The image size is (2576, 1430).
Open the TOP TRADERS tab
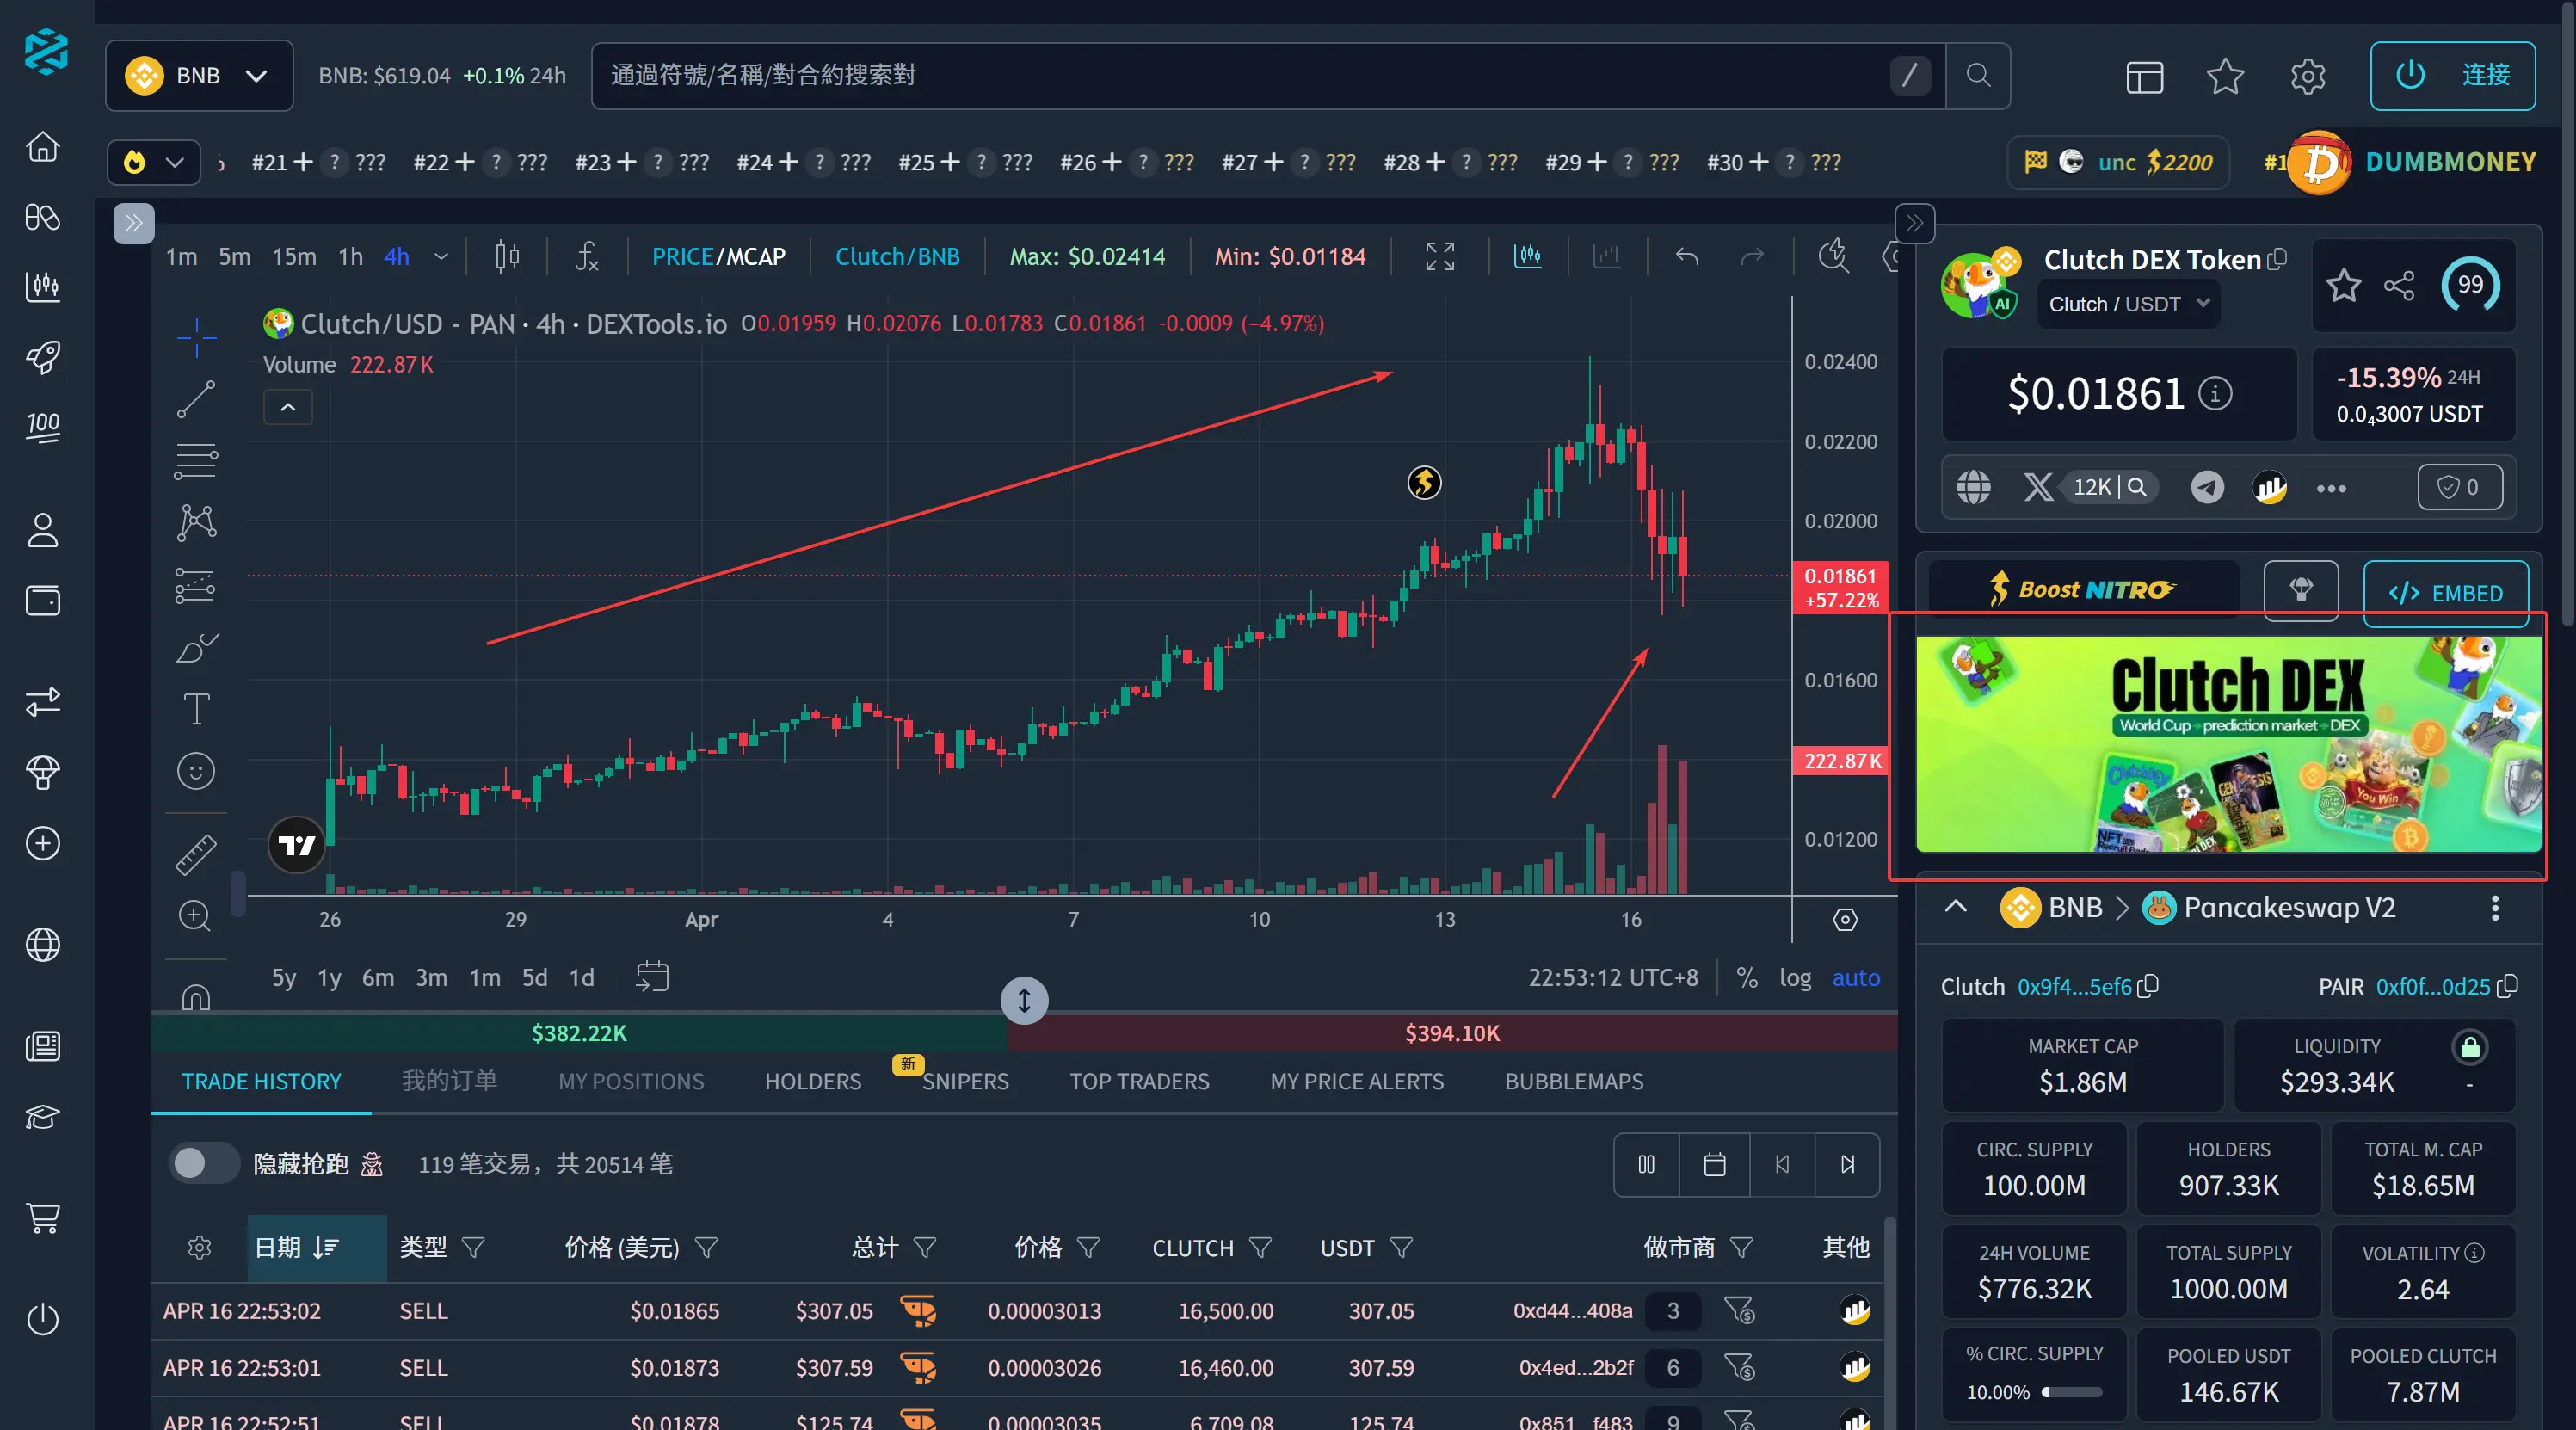click(1139, 1081)
